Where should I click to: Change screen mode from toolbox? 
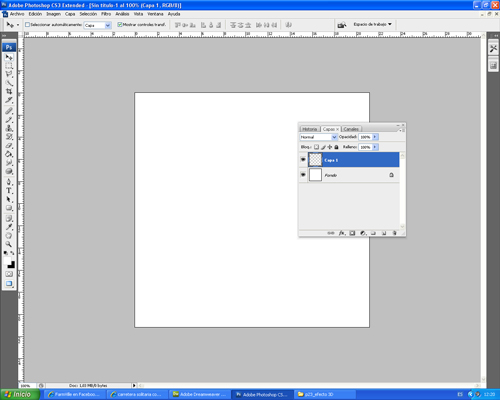(9, 284)
